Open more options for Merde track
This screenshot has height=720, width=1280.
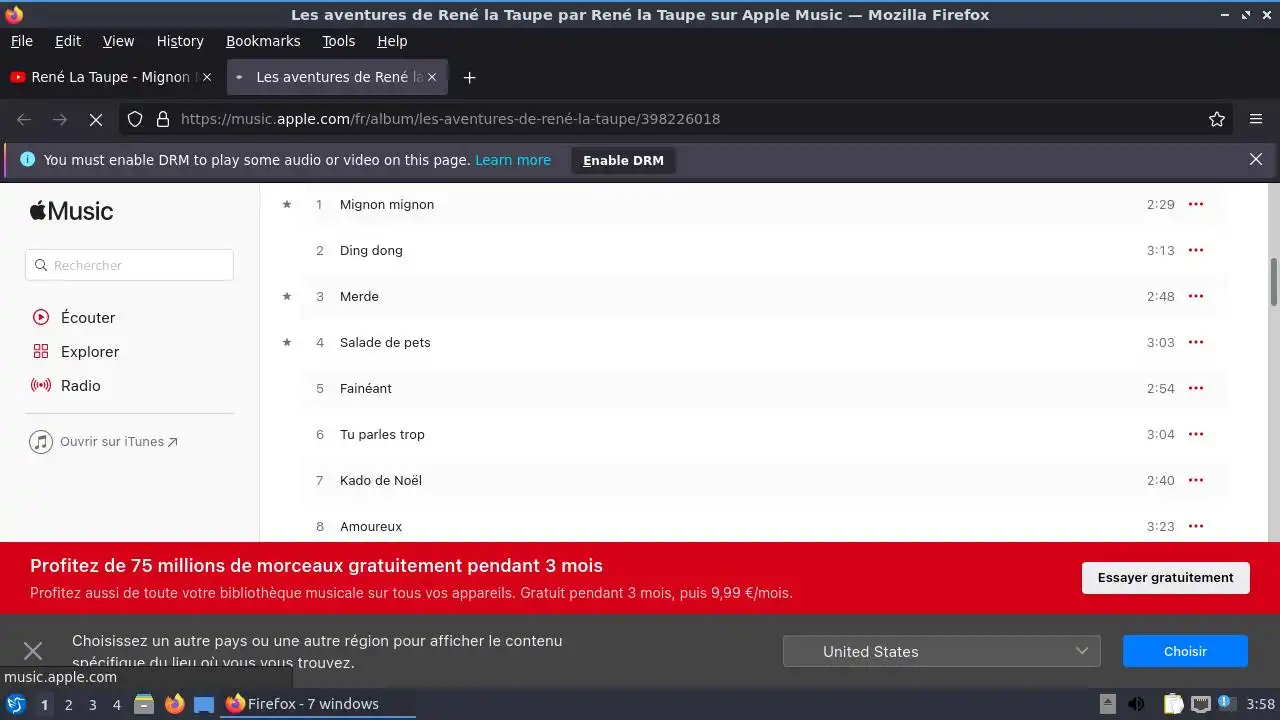1195,296
